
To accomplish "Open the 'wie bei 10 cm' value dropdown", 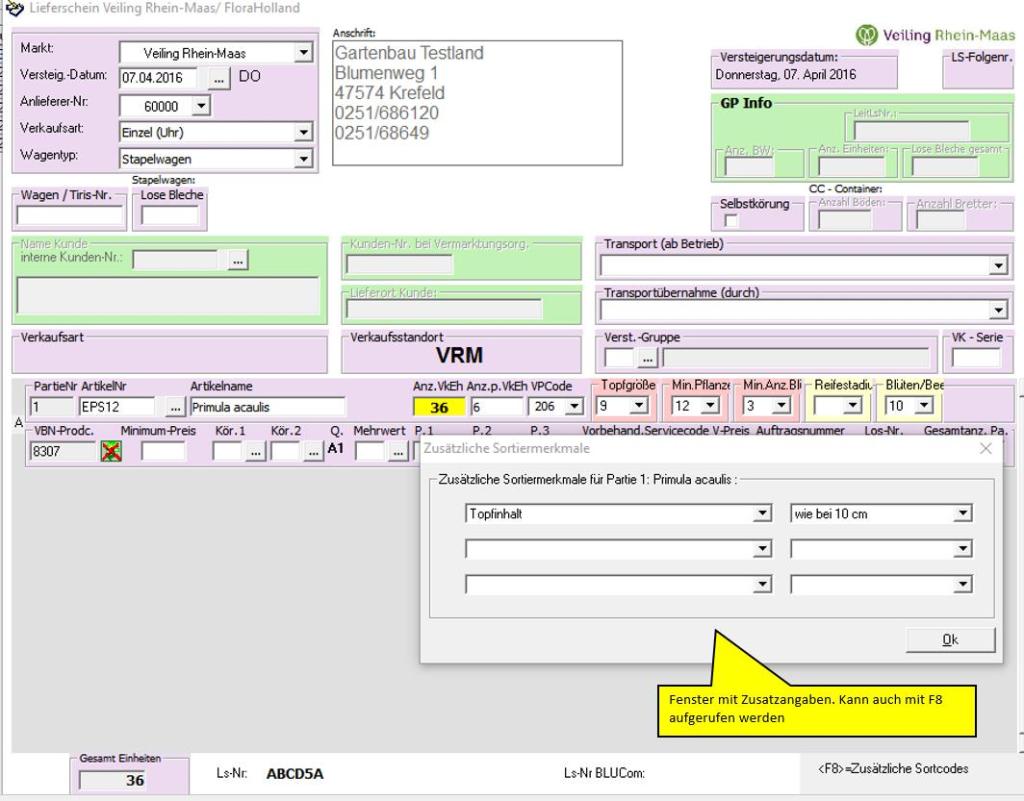I will click(963, 513).
